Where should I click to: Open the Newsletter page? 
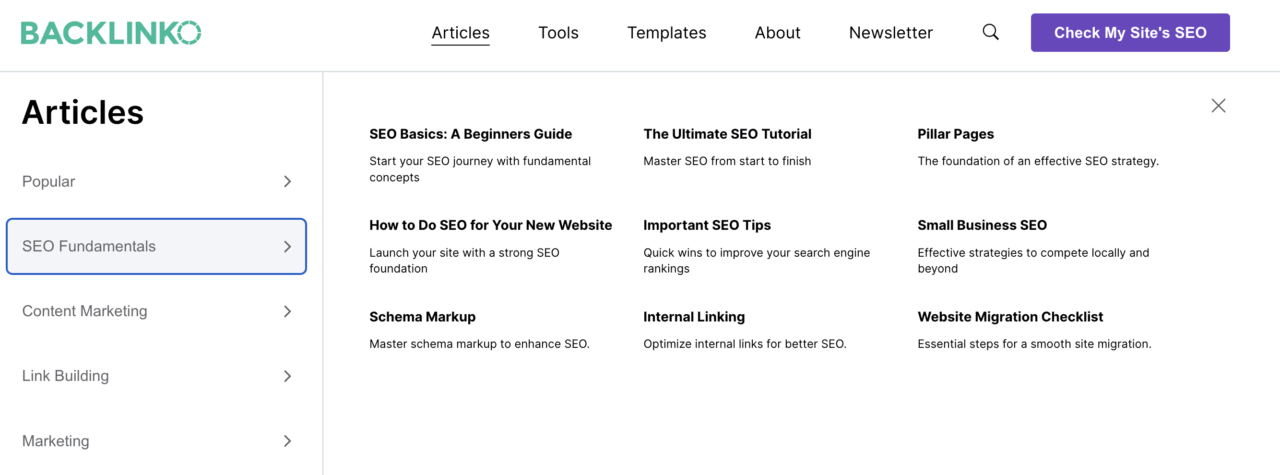(890, 33)
